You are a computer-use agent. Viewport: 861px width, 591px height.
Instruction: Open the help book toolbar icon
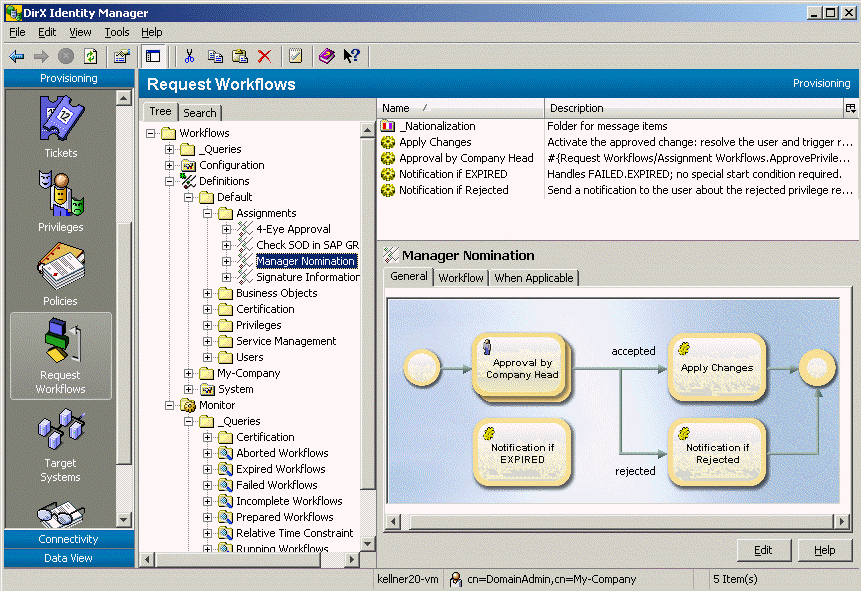click(326, 56)
